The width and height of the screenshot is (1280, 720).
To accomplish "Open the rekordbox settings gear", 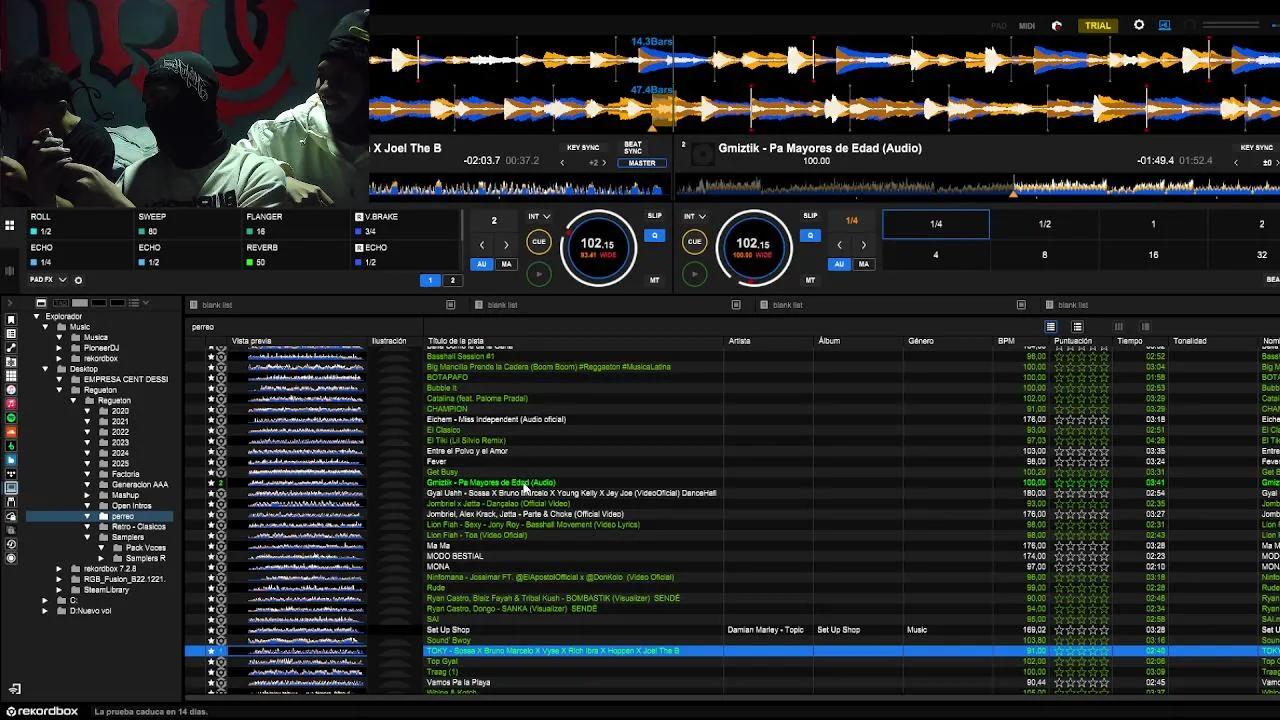I will [x=1139, y=25].
